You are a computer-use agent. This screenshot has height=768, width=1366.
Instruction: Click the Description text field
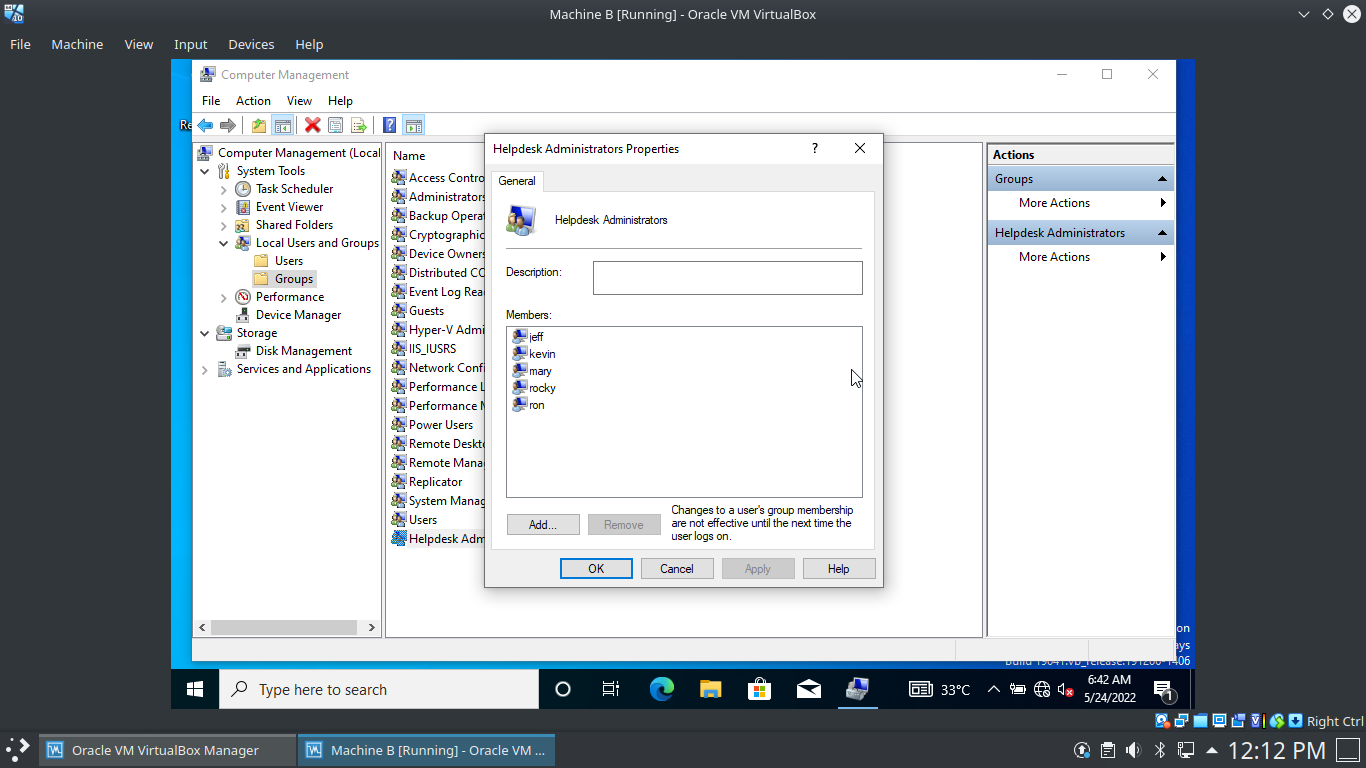pos(727,278)
